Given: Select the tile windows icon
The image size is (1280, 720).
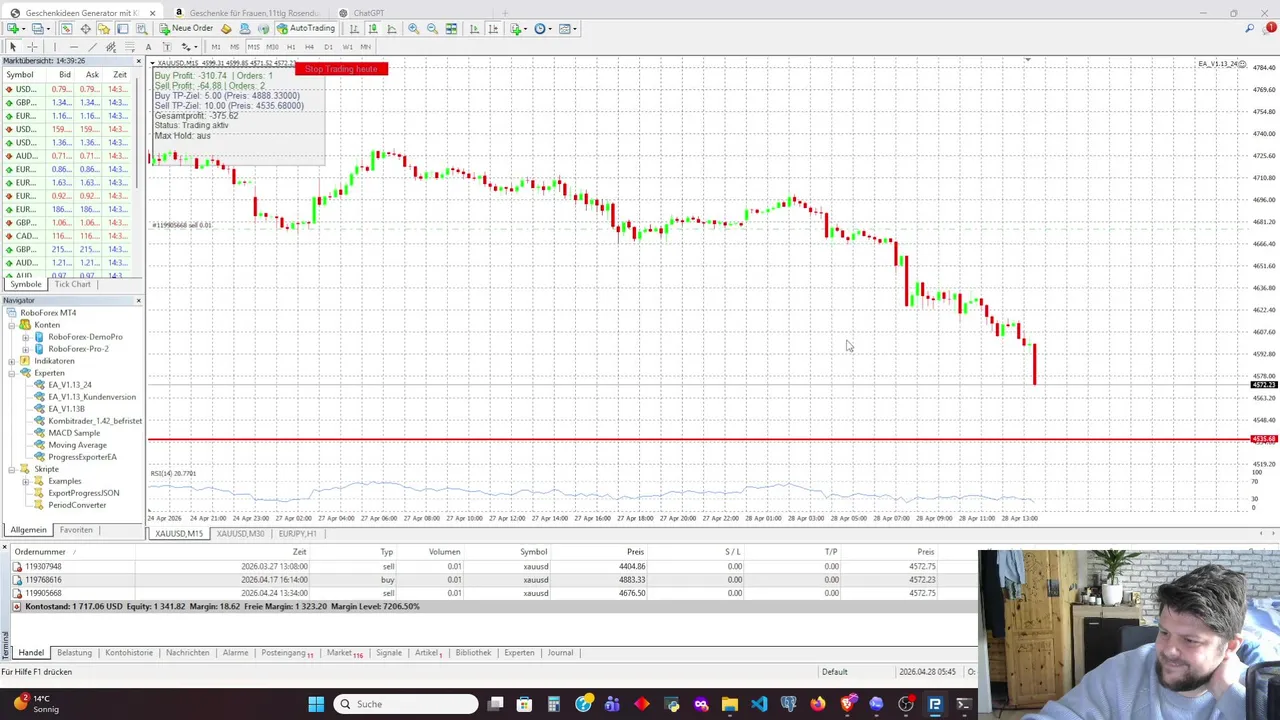Looking at the screenshot, I should click(x=451, y=28).
